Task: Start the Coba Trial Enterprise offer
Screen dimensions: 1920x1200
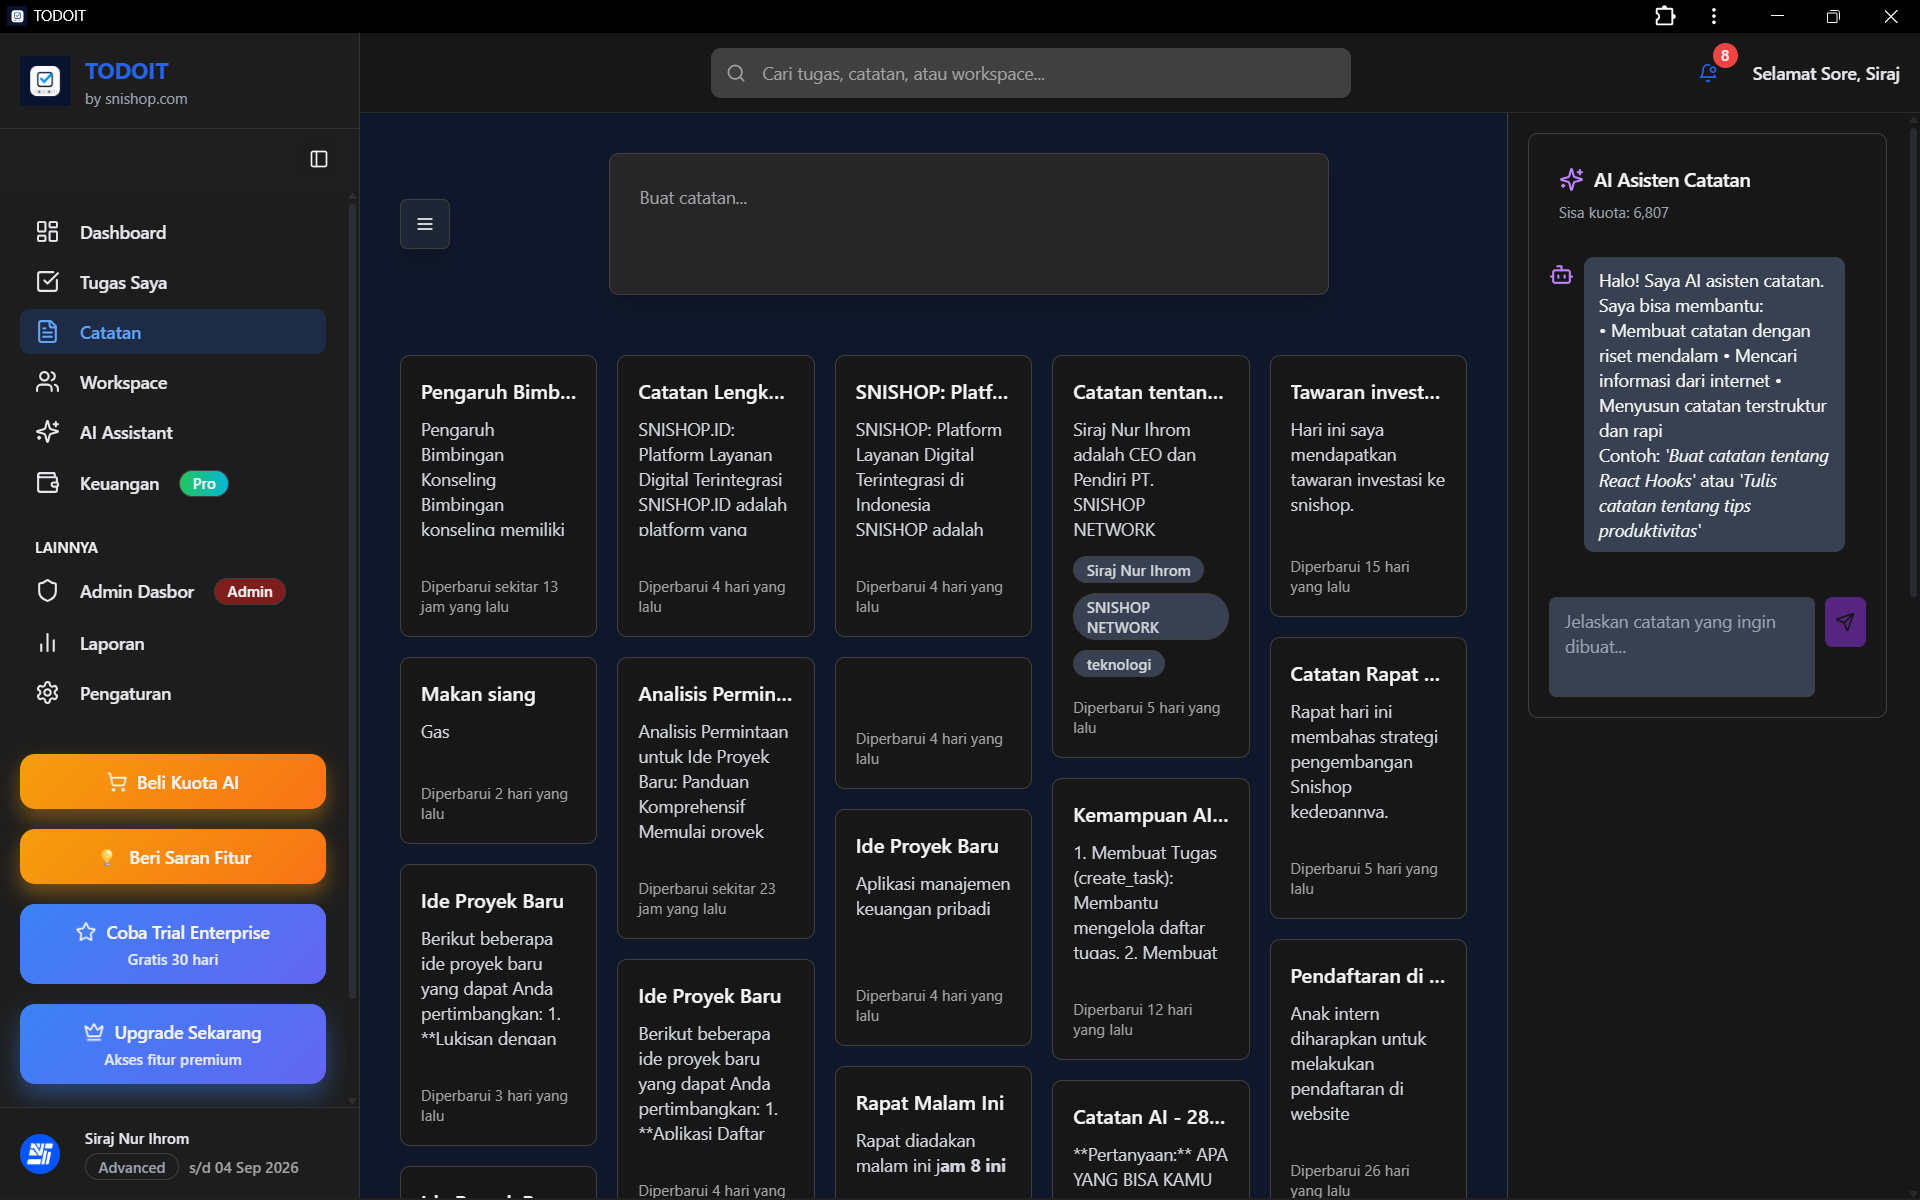Action: (x=173, y=944)
